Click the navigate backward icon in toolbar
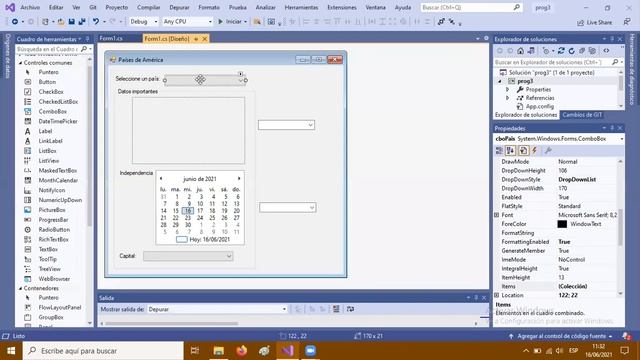This screenshot has height=360, width=640. pyautogui.click(x=15, y=22)
